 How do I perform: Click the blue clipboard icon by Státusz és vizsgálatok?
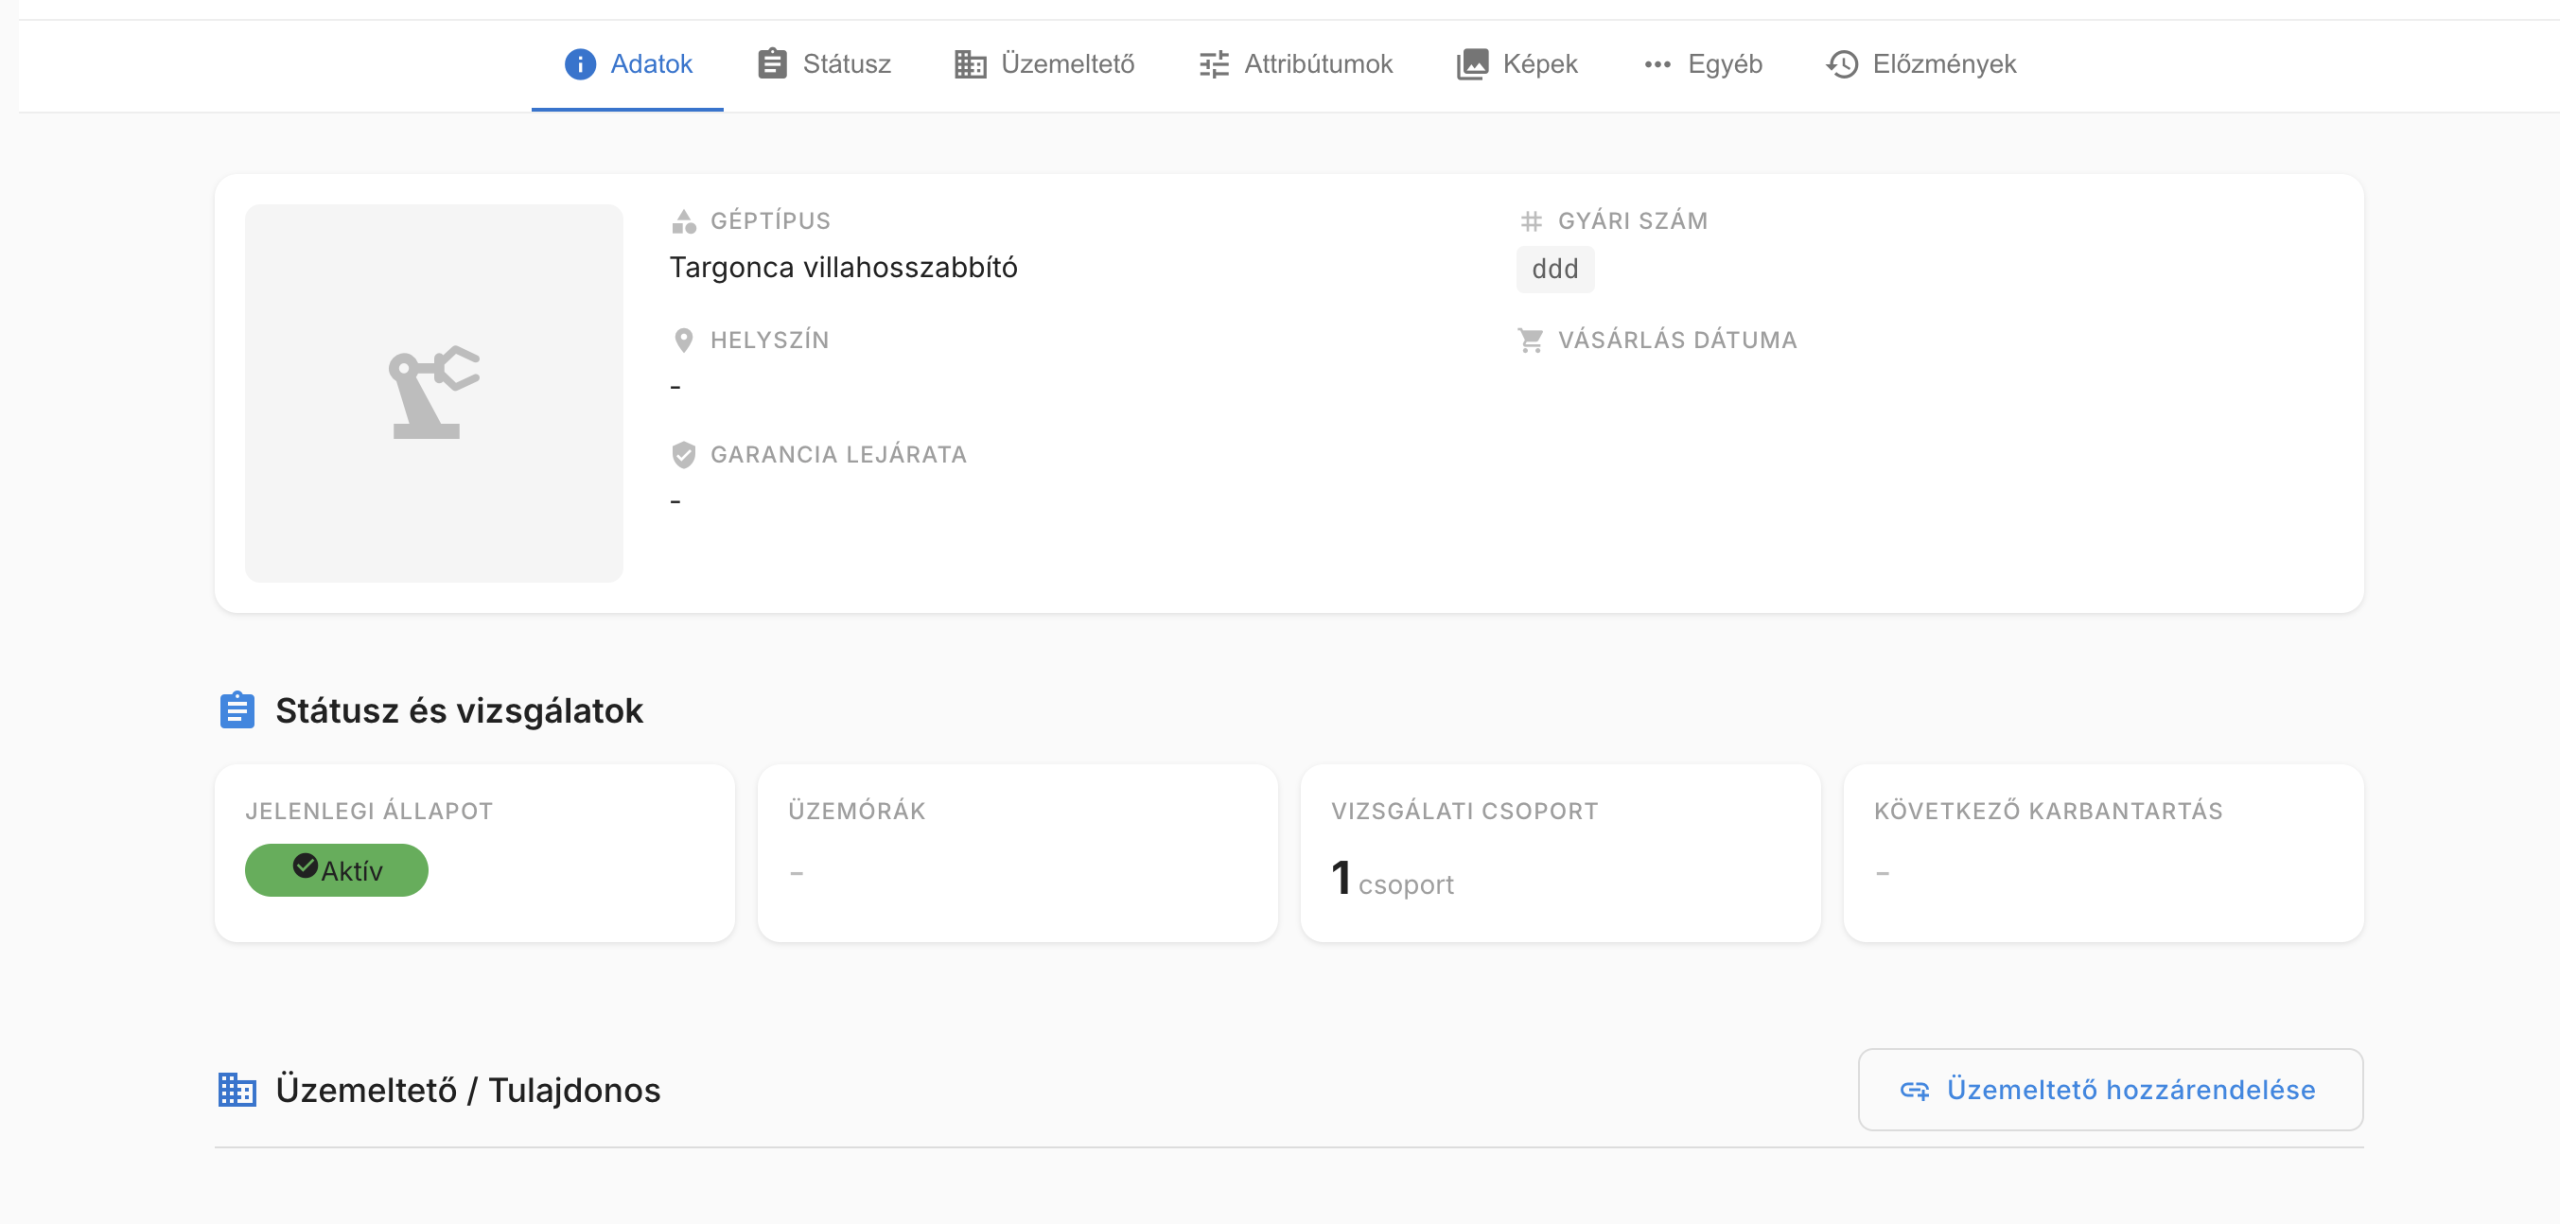[x=237, y=710]
